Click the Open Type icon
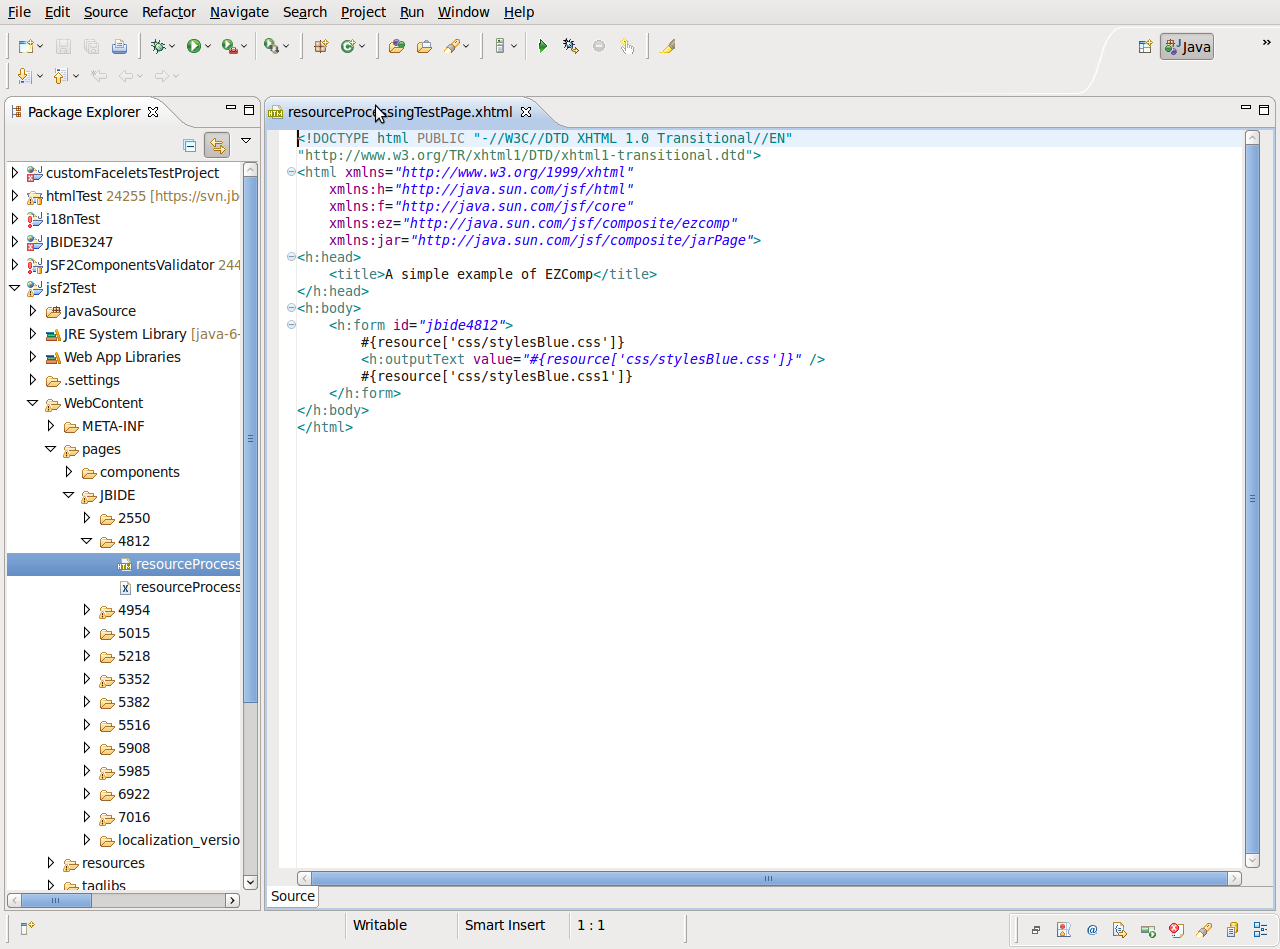 [x=397, y=46]
